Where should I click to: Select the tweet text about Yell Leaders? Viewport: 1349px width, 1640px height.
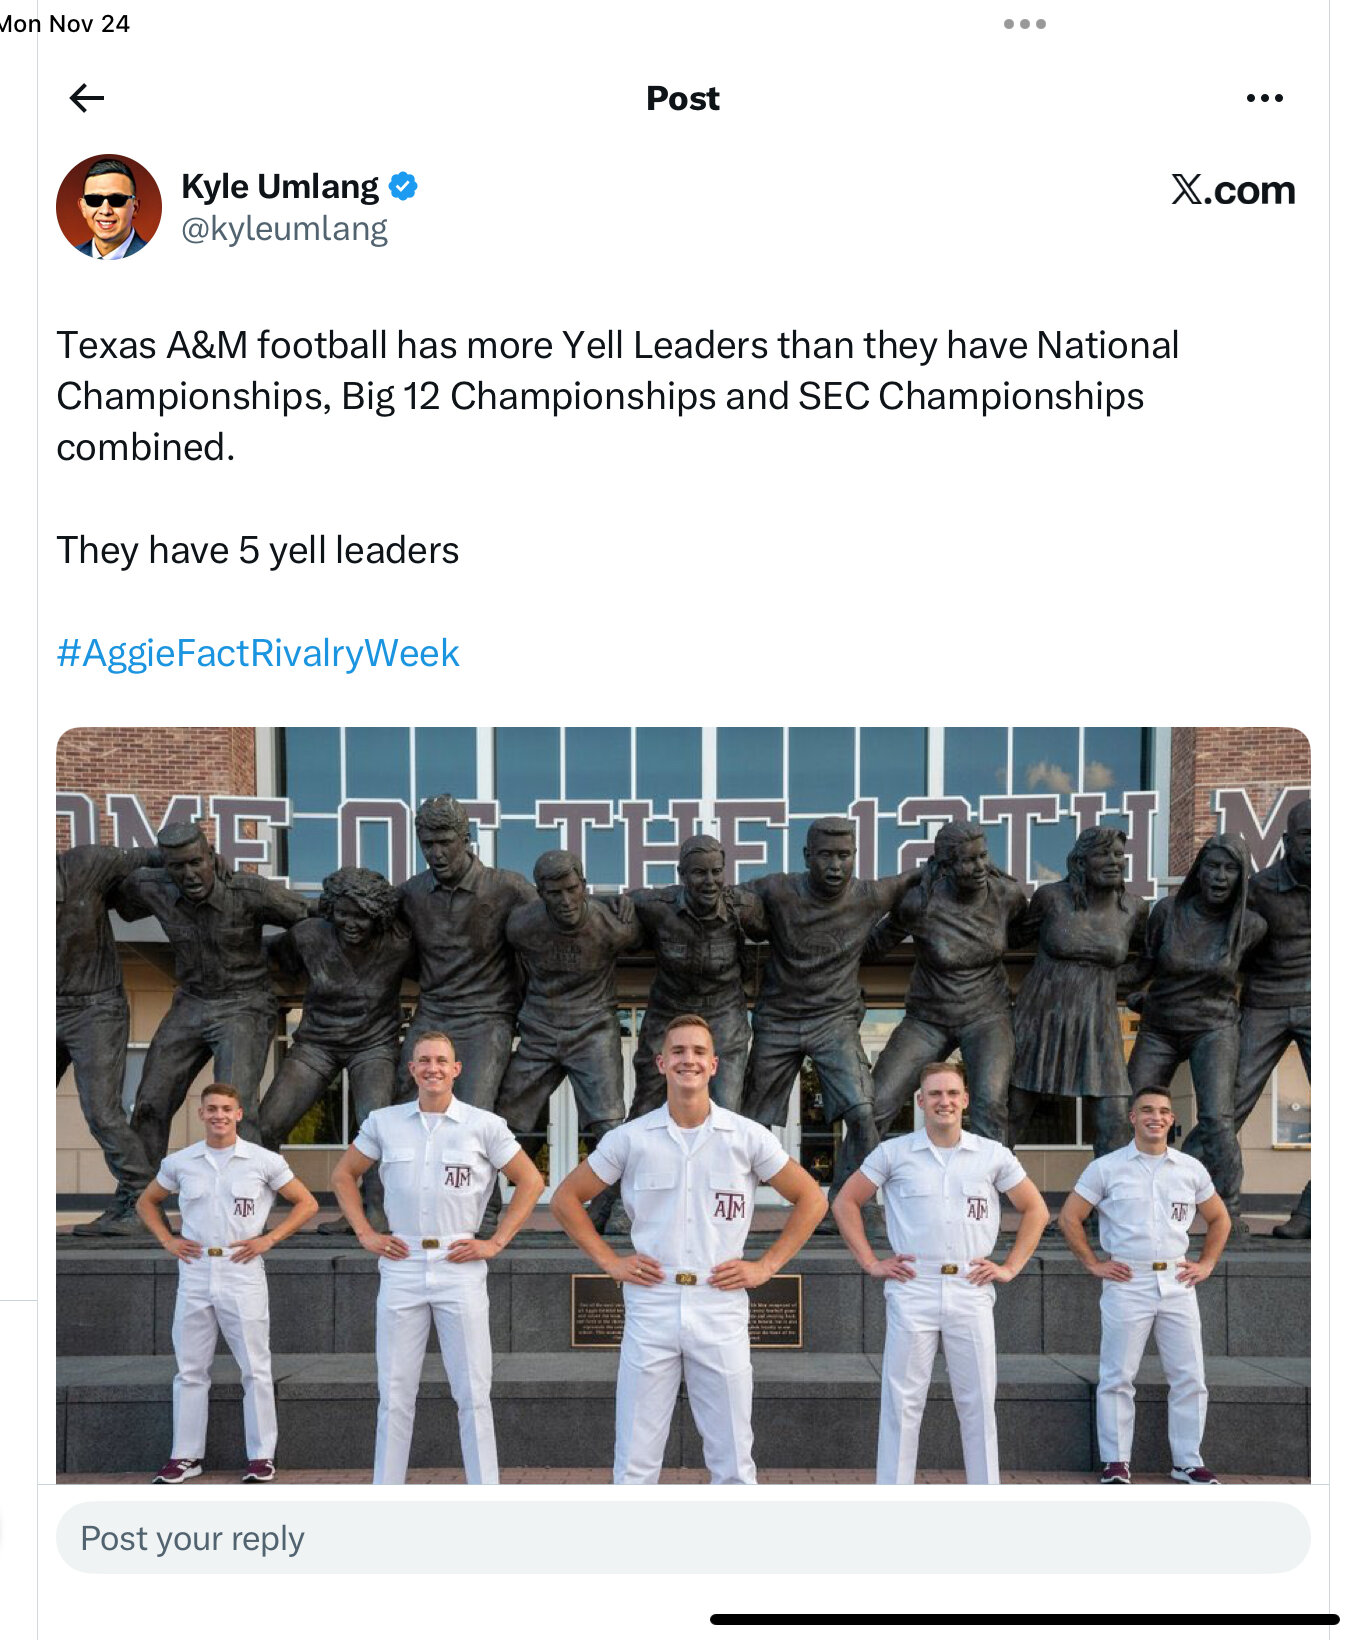618,396
